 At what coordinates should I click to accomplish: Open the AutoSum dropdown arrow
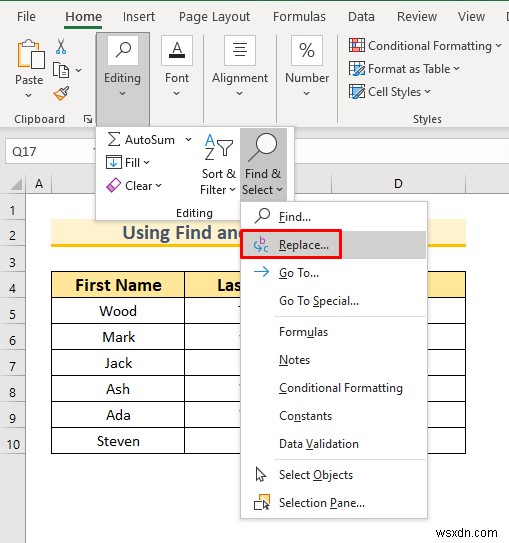(x=188, y=140)
